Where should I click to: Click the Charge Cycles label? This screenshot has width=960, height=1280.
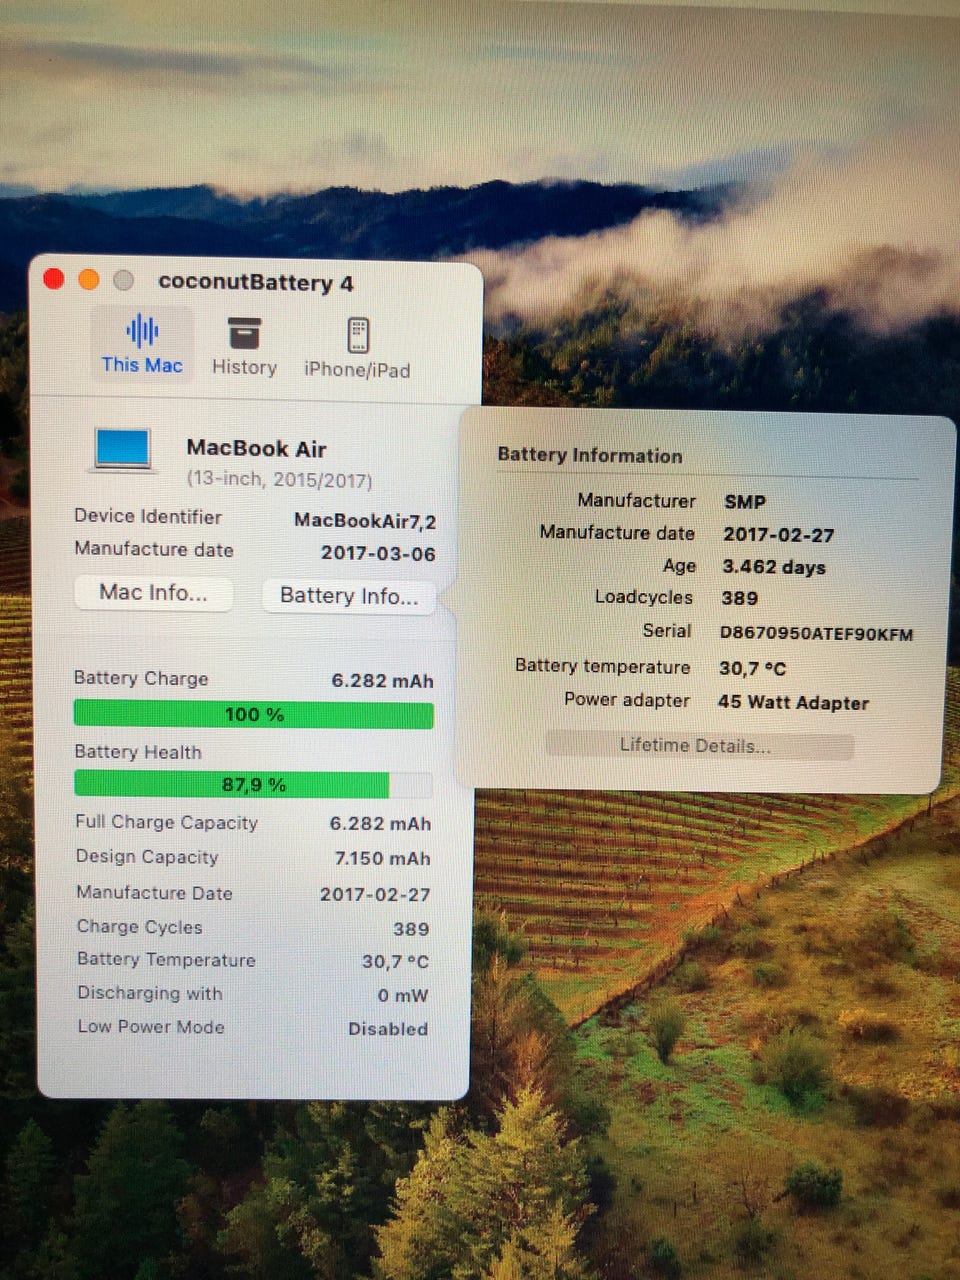(139, 927)
